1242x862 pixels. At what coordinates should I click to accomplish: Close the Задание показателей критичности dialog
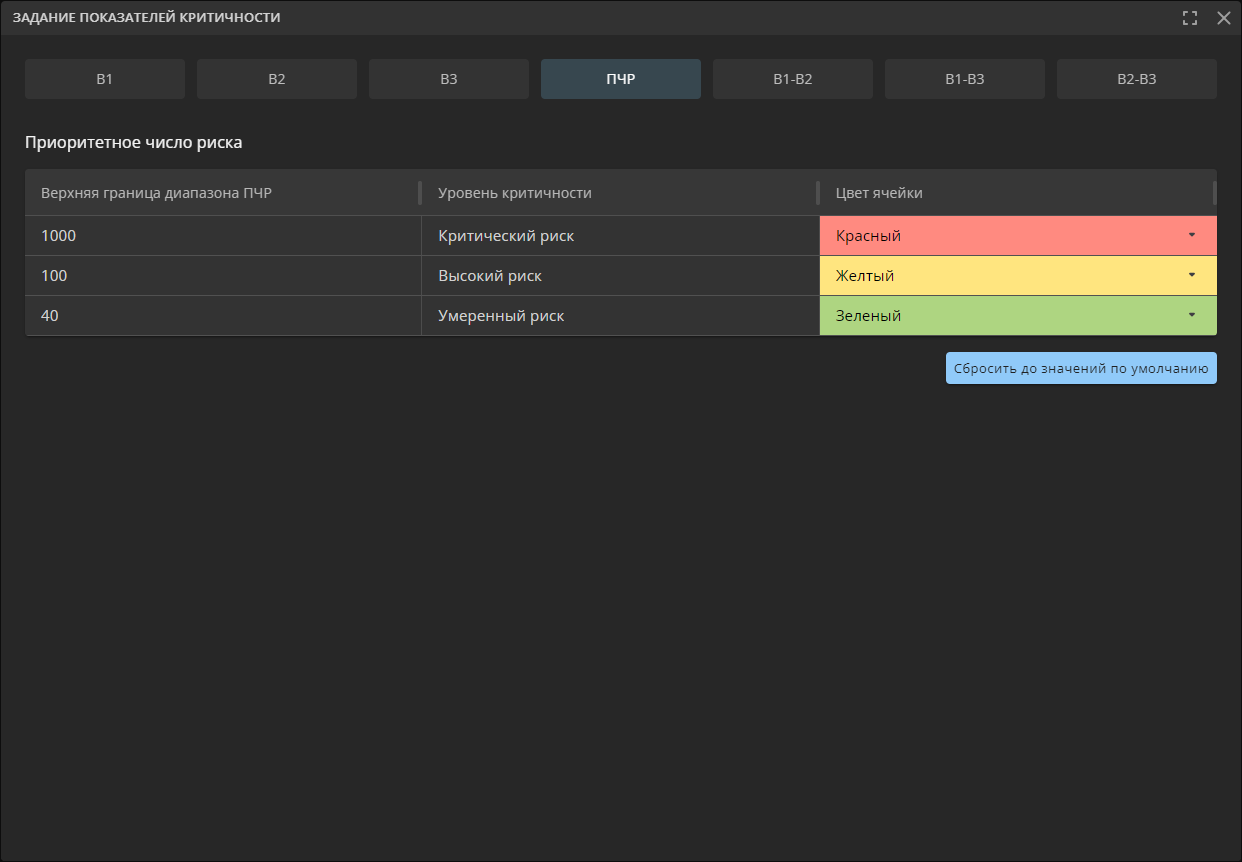click(x=1223, y=18)
